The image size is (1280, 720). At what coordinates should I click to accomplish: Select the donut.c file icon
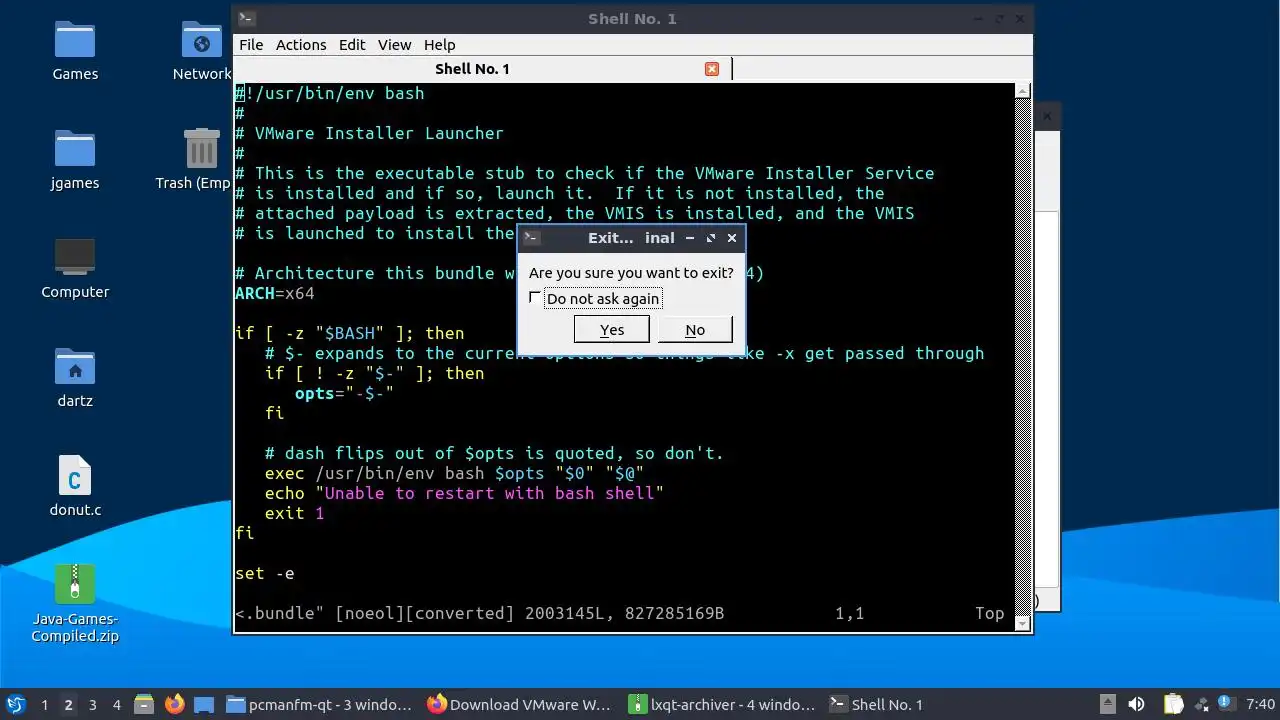point(75,486)
